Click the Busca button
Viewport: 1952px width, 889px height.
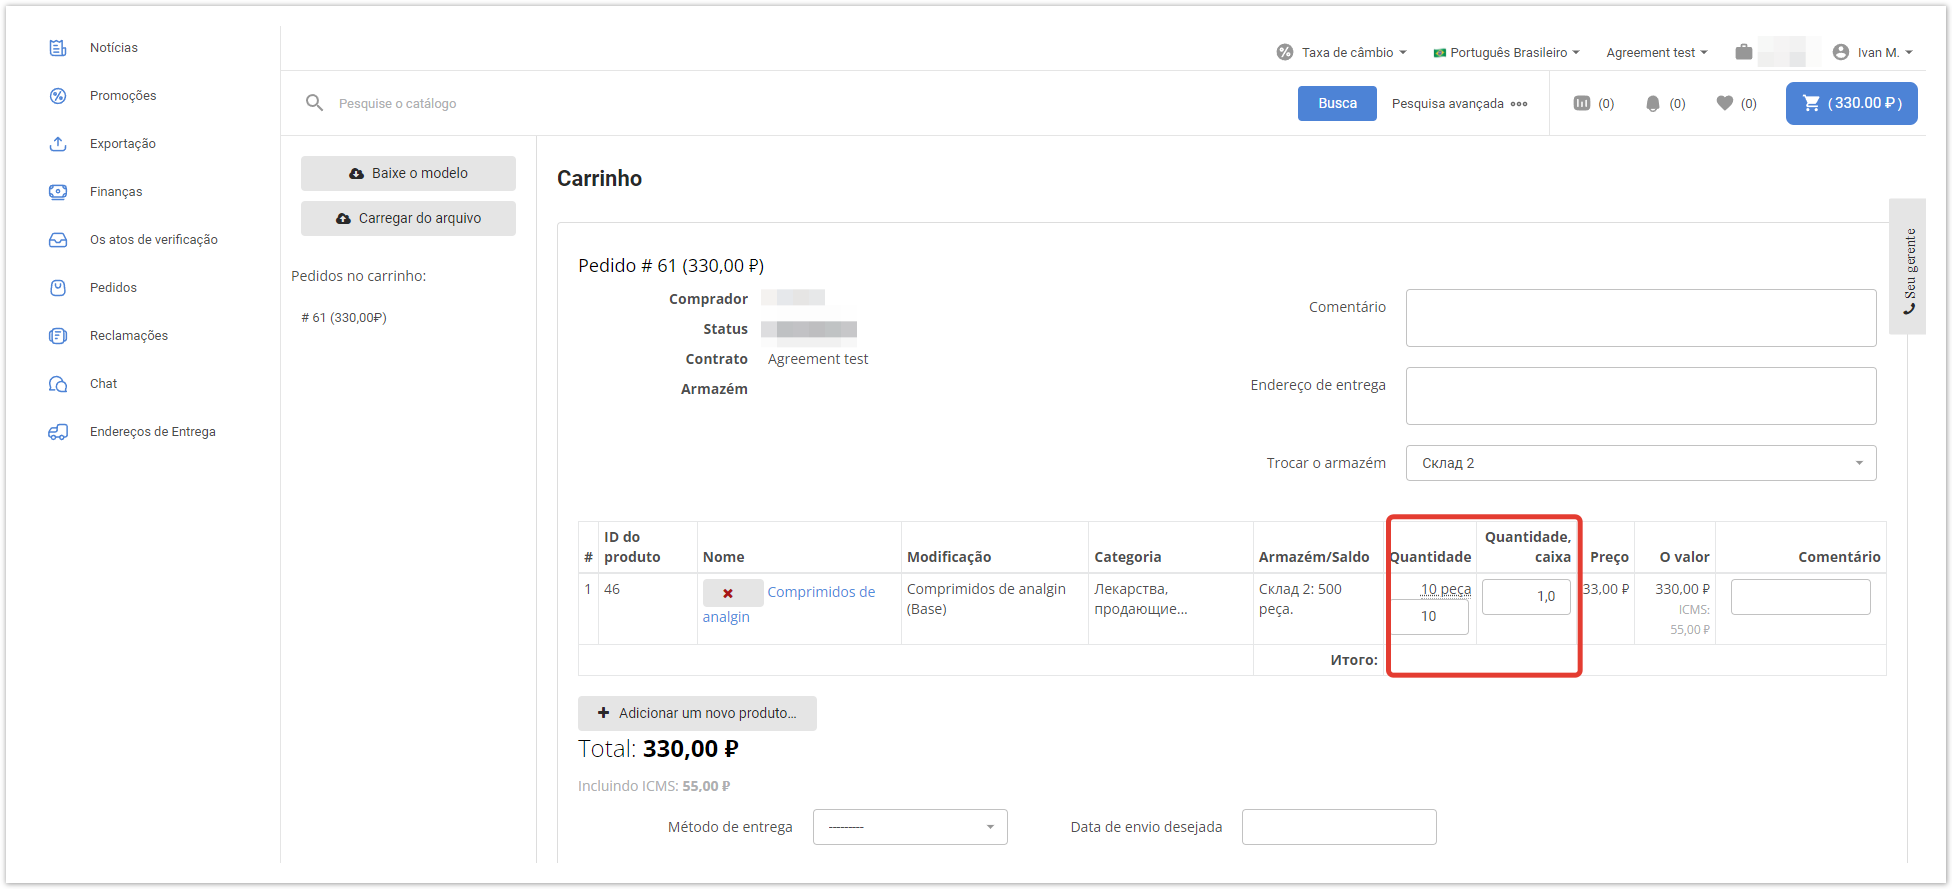tap(1336, 103)
